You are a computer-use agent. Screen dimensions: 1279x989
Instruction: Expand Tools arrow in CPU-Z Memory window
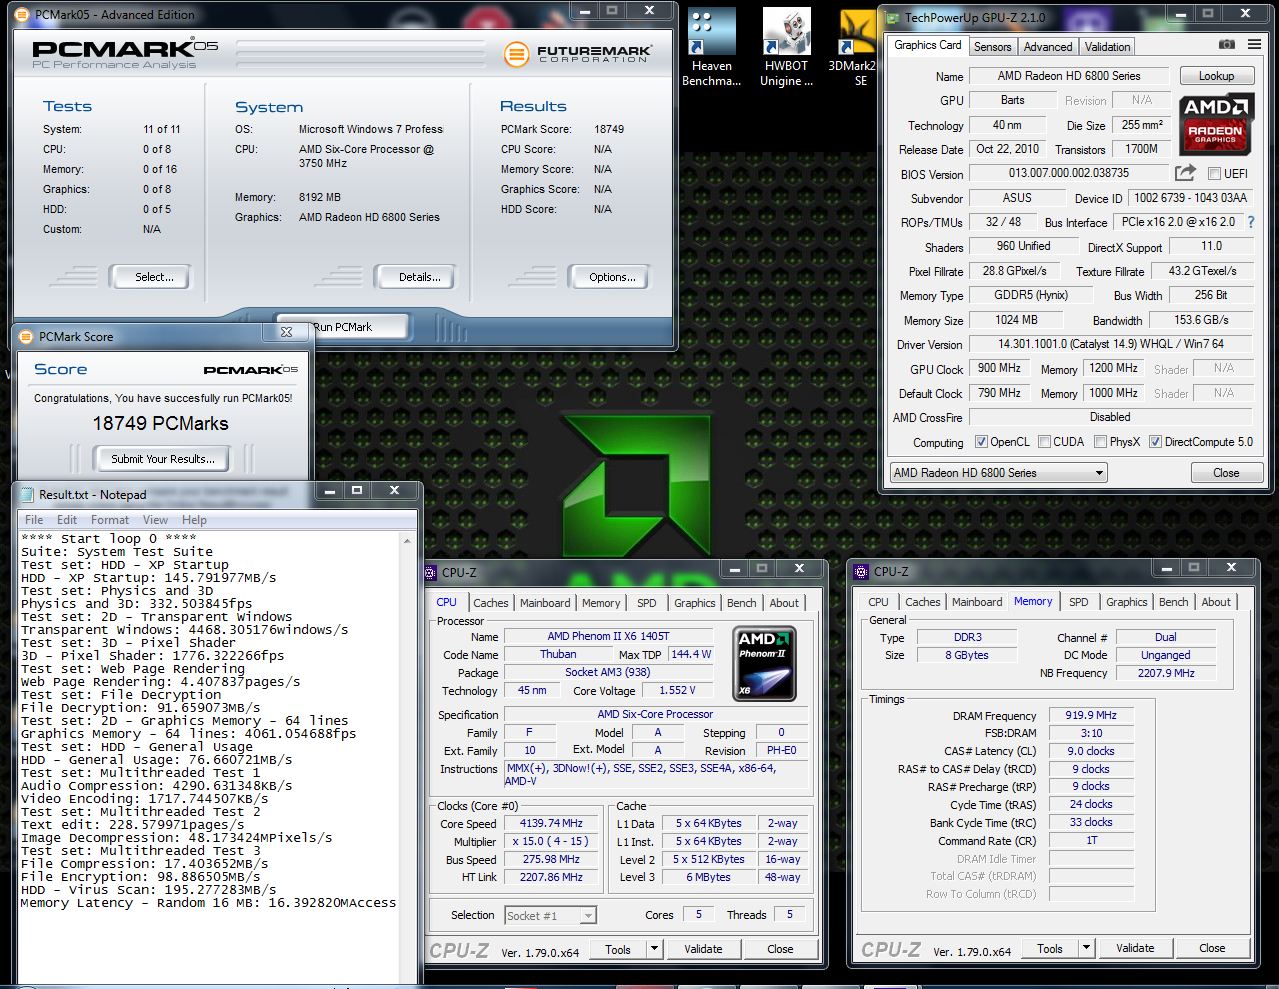(1087, 948)
